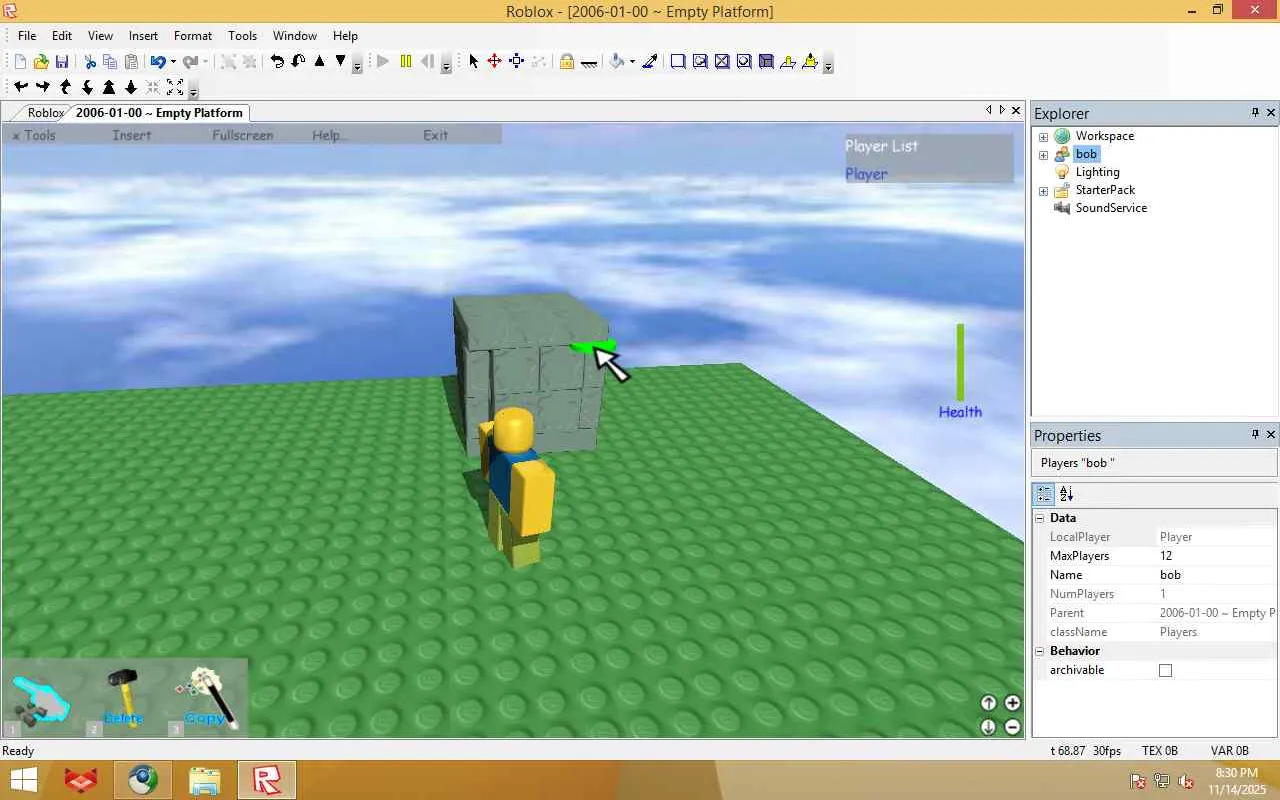The image size is (1280, 800).
Task: Select the Delete hammer tool in the backpack
Action: (x=124, y=698)
